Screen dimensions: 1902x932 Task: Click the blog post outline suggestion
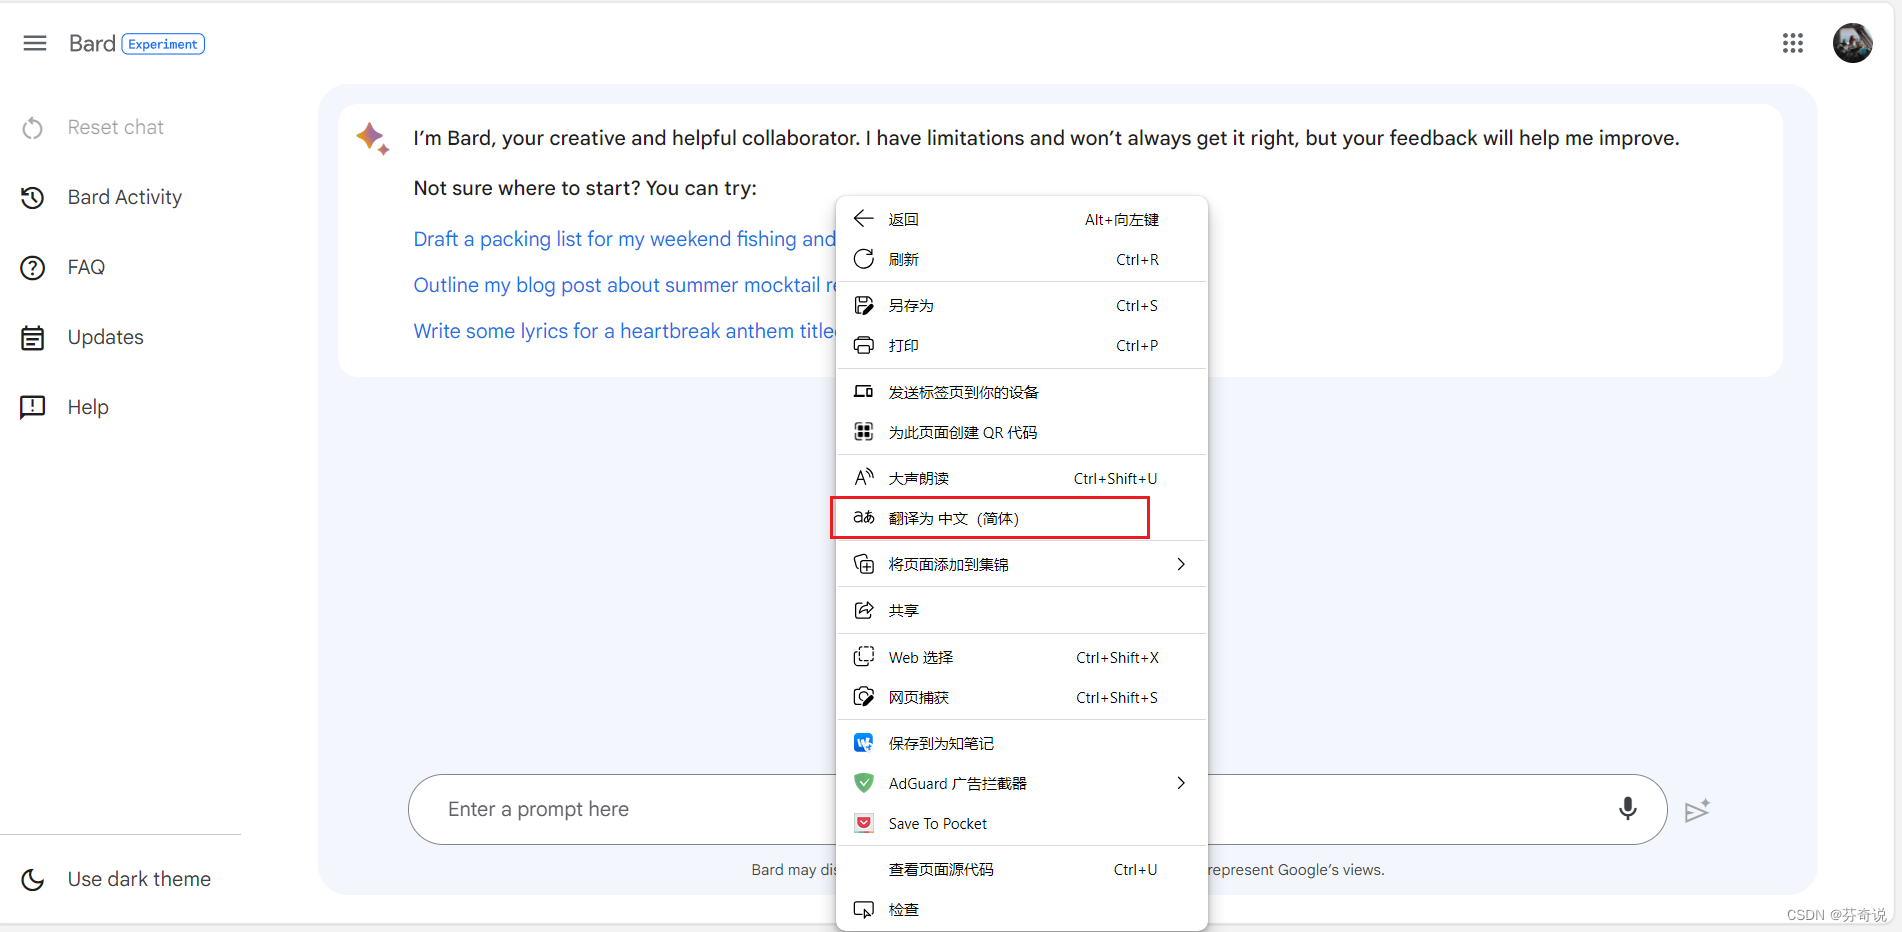[624, 285]
